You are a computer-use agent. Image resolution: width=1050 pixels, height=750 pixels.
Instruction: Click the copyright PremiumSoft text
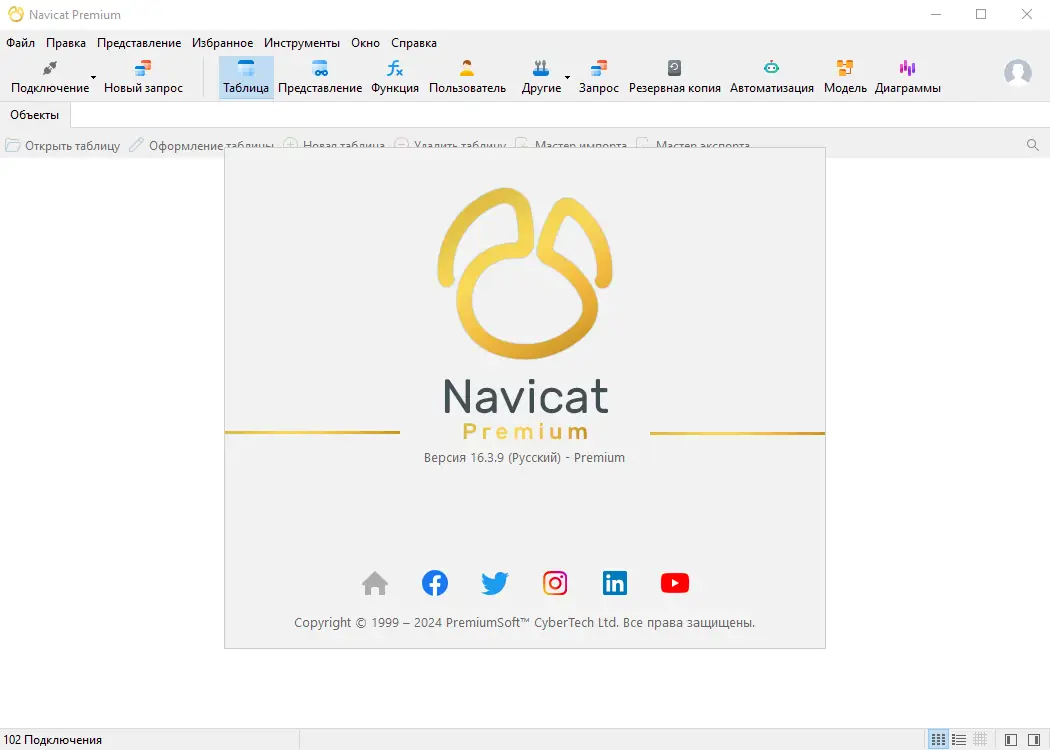(x=524, y=623)
